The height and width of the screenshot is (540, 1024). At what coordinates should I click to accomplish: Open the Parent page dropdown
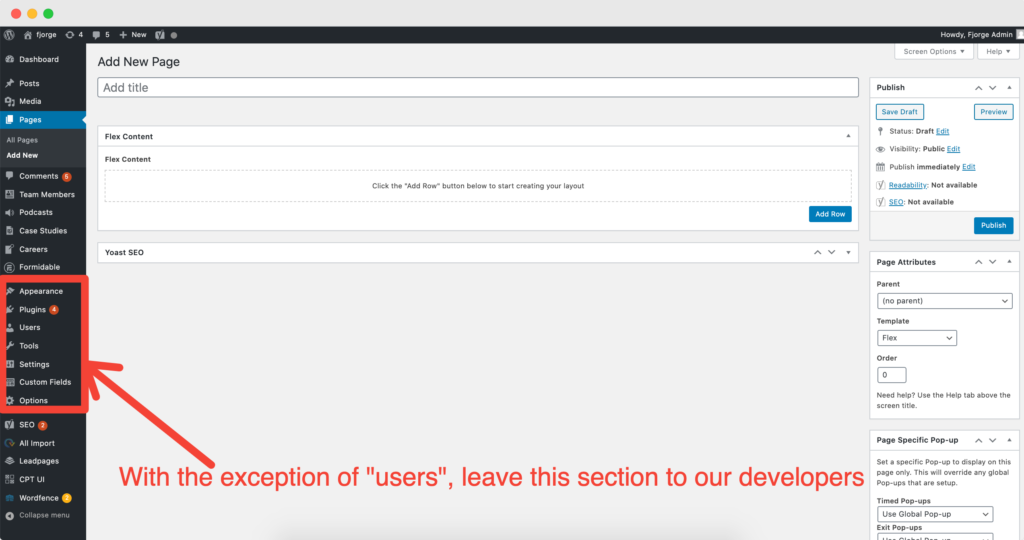point(944,301)
